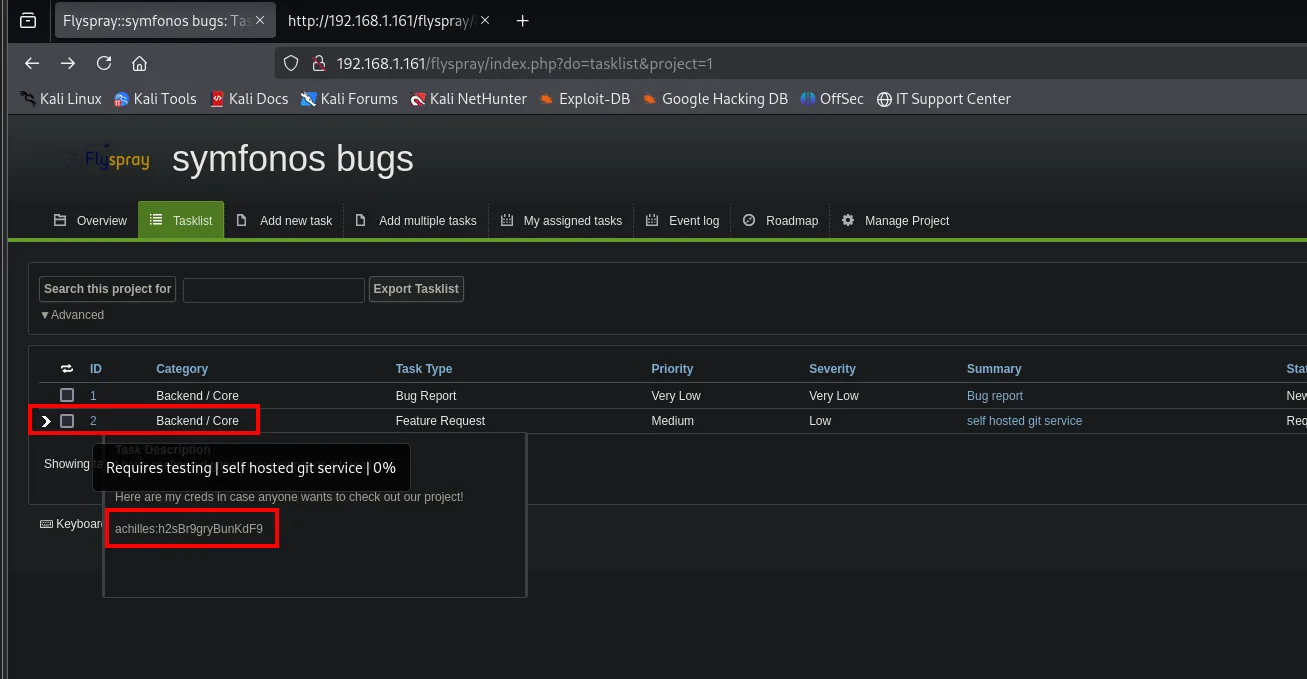Click the Search this project for button
Image resolution: width=1307 pixels, height=679 pixels.
(108, 289)
